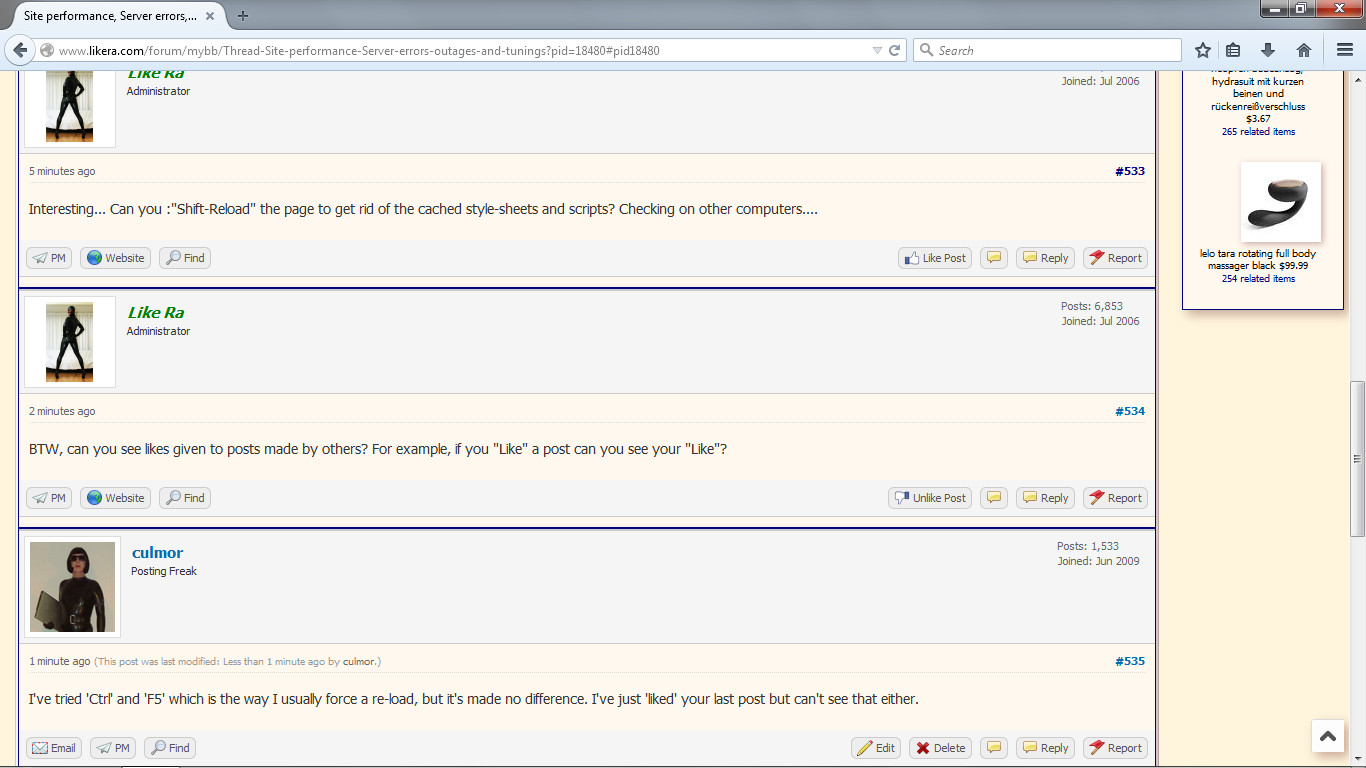Screen dimensions: 1366x768
Task: Click the culmor username link
Action: tap(157, 552)
